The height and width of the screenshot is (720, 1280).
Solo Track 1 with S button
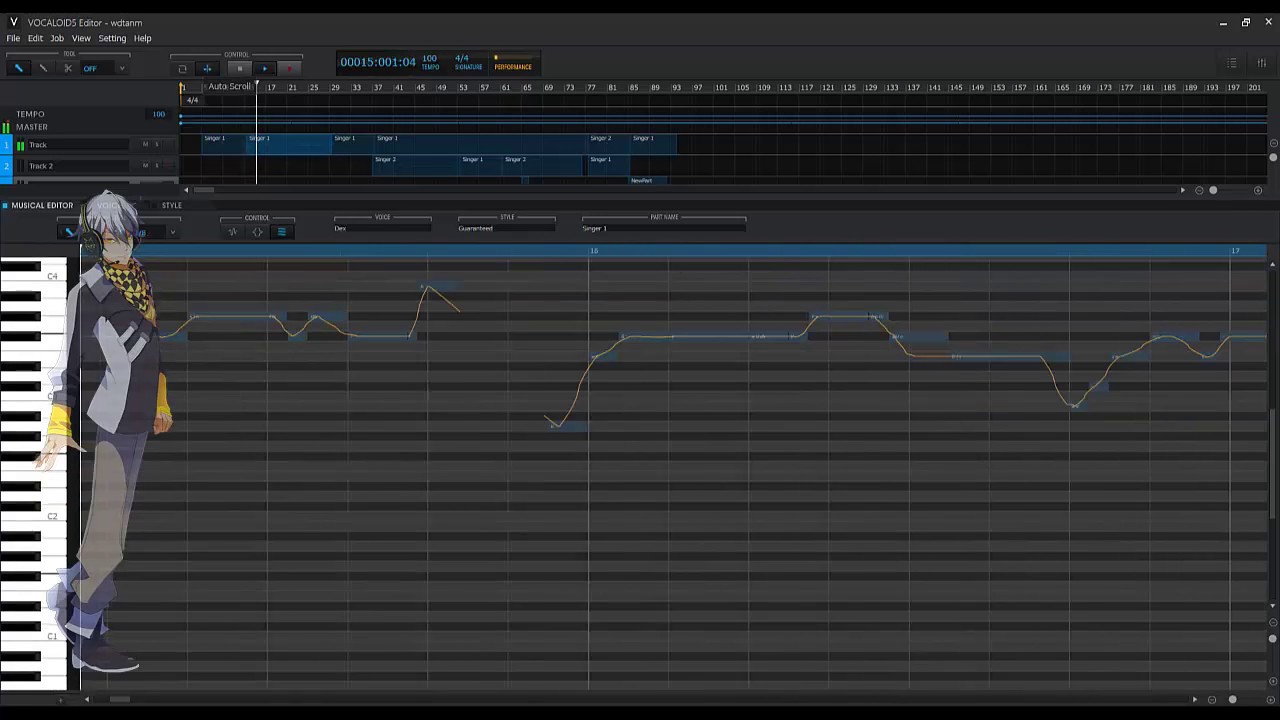[x=156, y=145]
